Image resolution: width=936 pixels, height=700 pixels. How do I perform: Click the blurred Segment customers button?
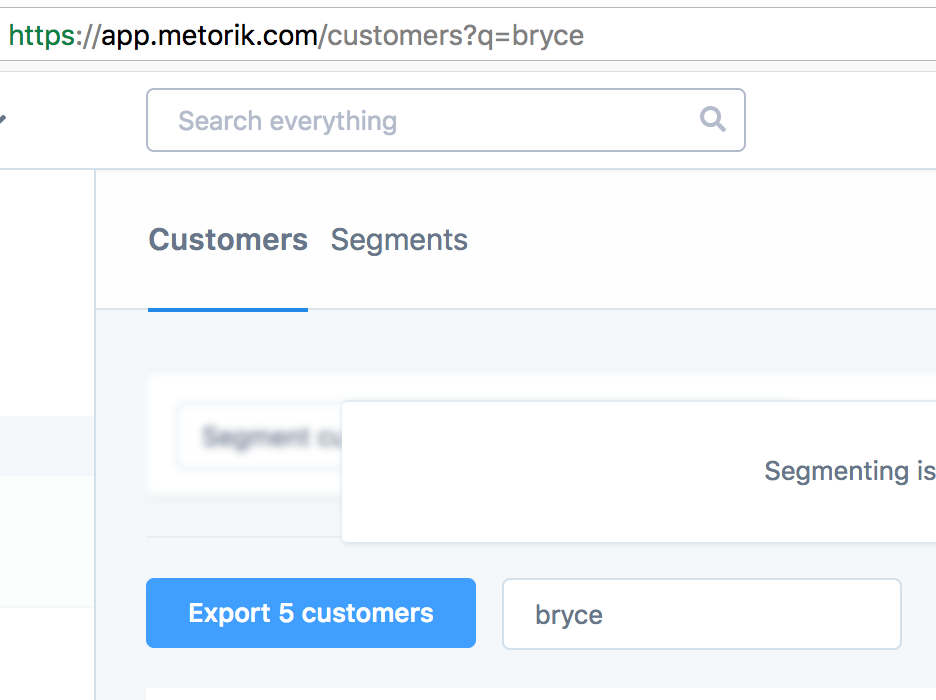click(260, 437)
